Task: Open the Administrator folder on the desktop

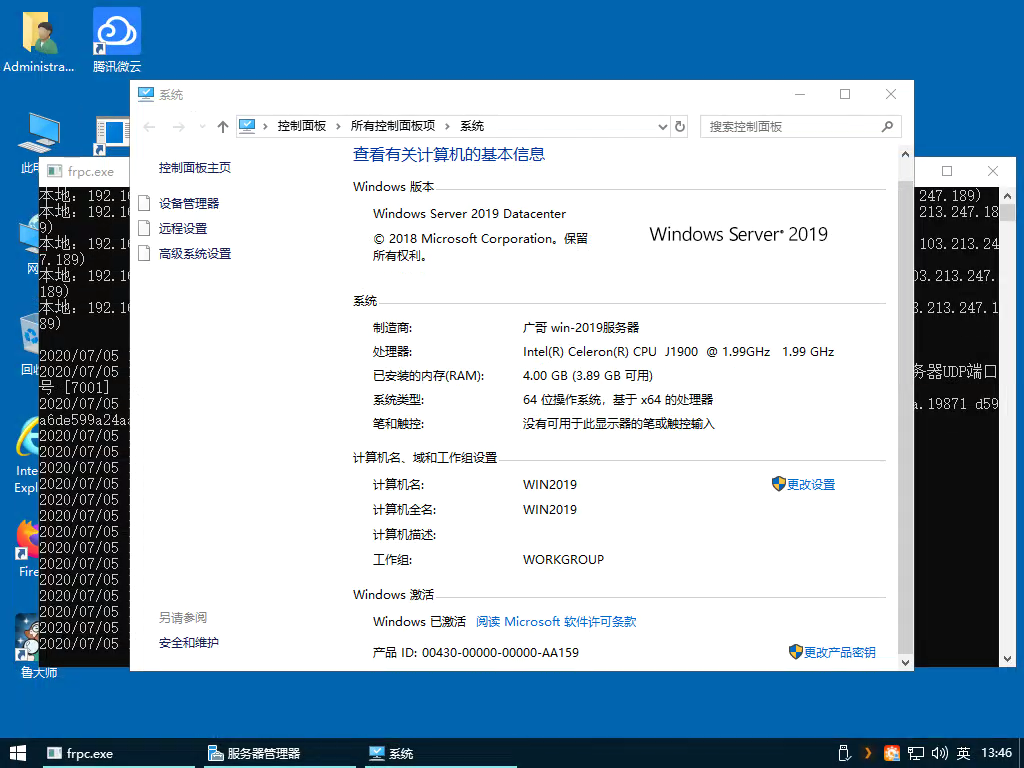Action: point(39,40)
